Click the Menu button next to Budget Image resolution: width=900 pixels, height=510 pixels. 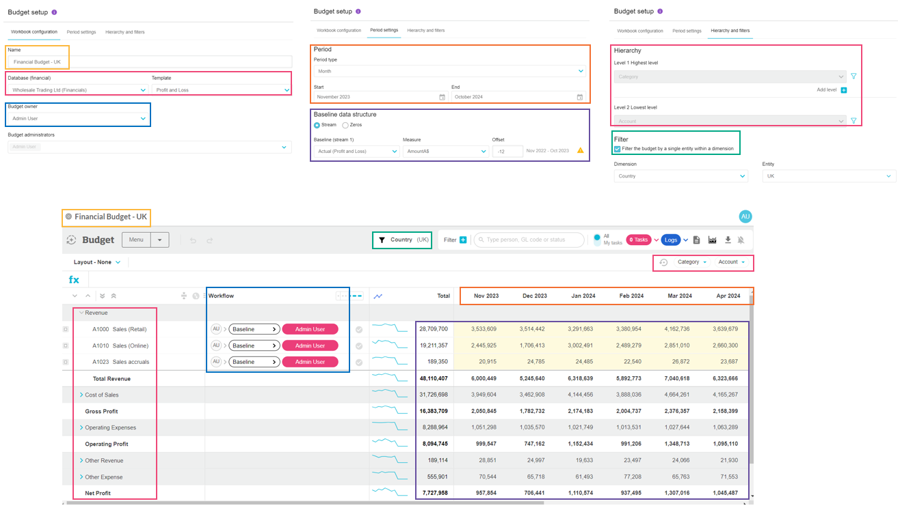pyautogui.click(x=136, y=240)
